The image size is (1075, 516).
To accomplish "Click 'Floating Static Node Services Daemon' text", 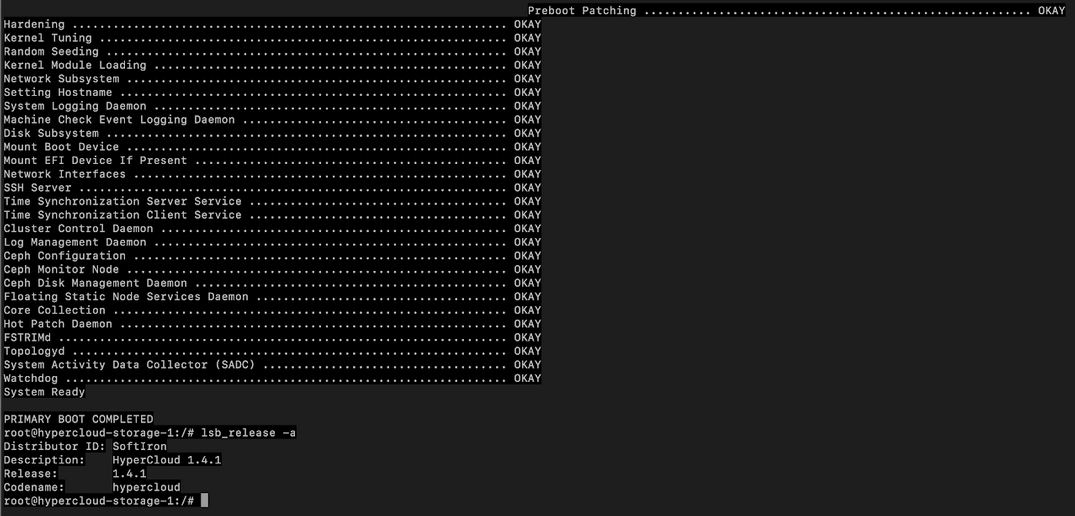I will (126, 297).
